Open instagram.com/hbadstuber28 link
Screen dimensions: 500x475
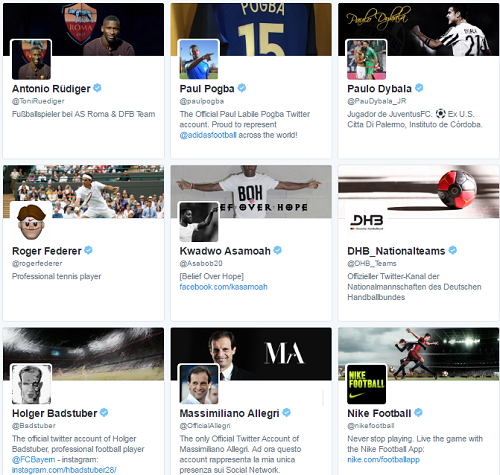pos(64,470)
